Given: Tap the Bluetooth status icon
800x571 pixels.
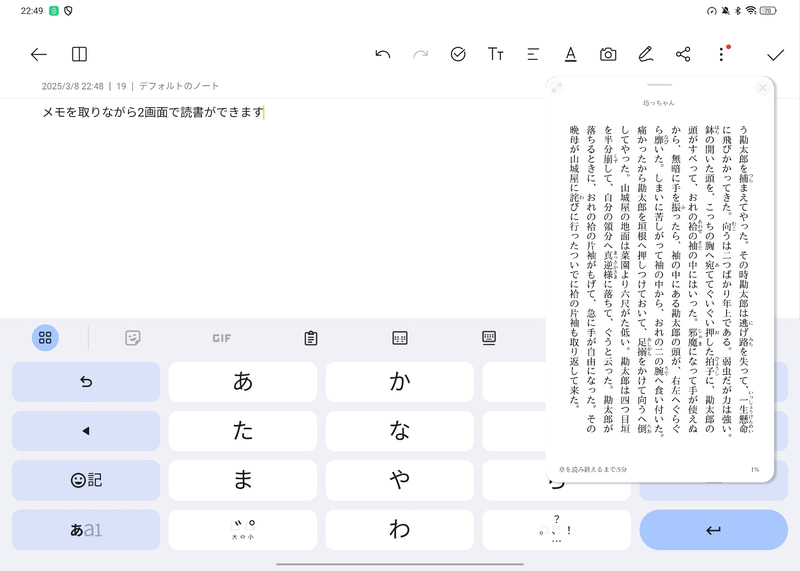Looking at the screenshot, I should 738,11.
